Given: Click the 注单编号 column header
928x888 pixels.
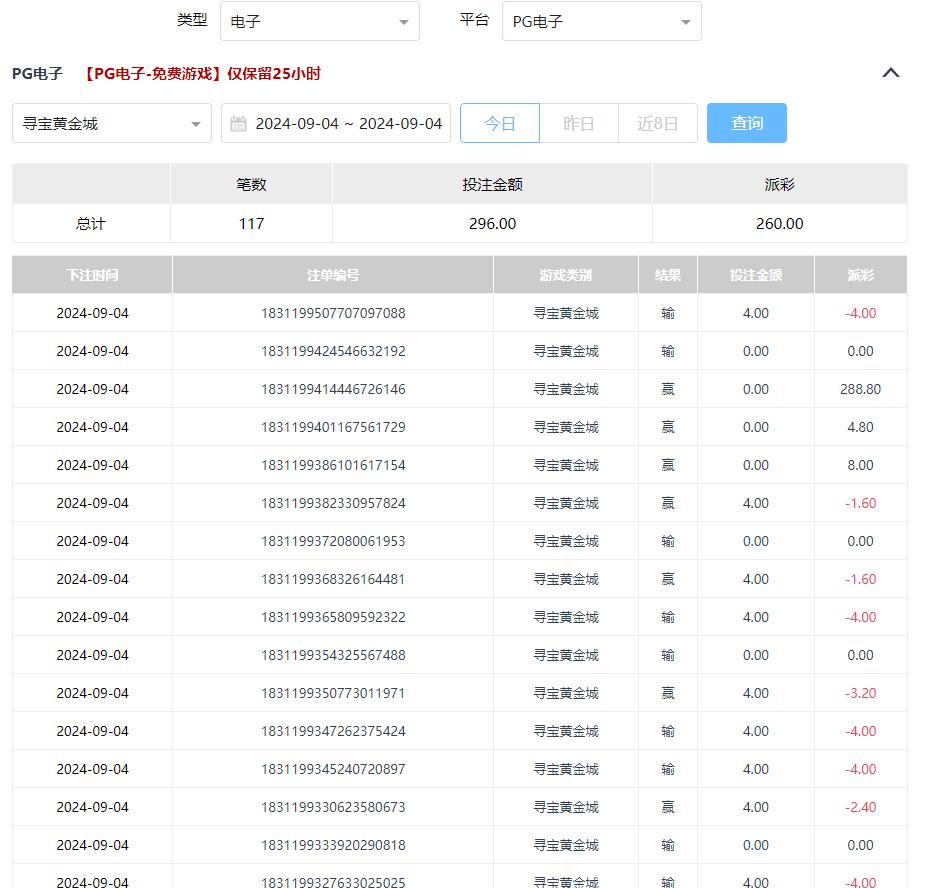Looking at the screenshot, I should pos(333,275).
